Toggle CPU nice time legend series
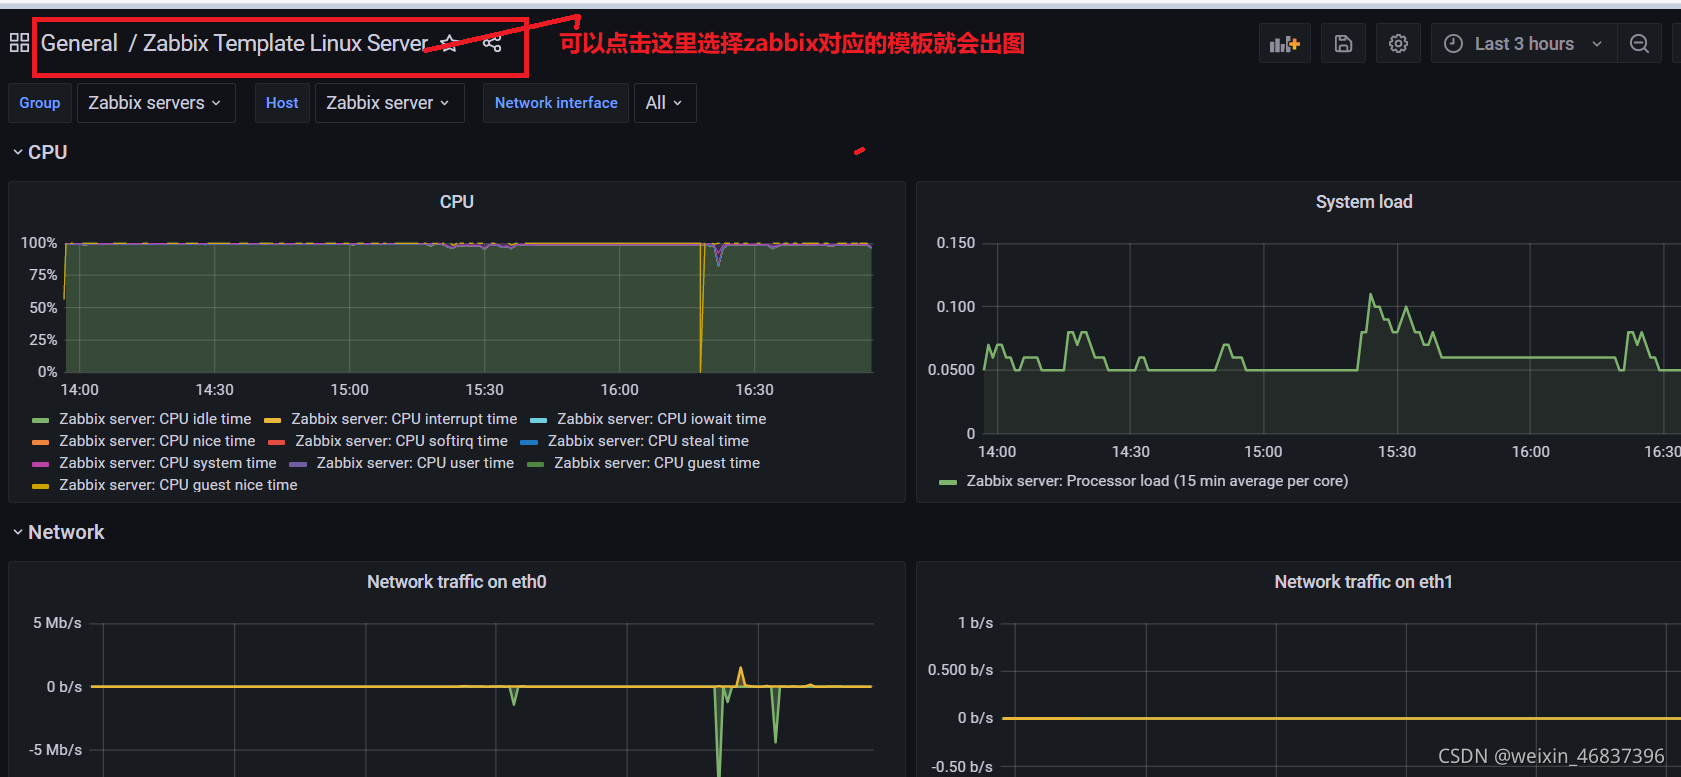The width and height of the screenshot is (1681, 777). [x=157, y=441]
